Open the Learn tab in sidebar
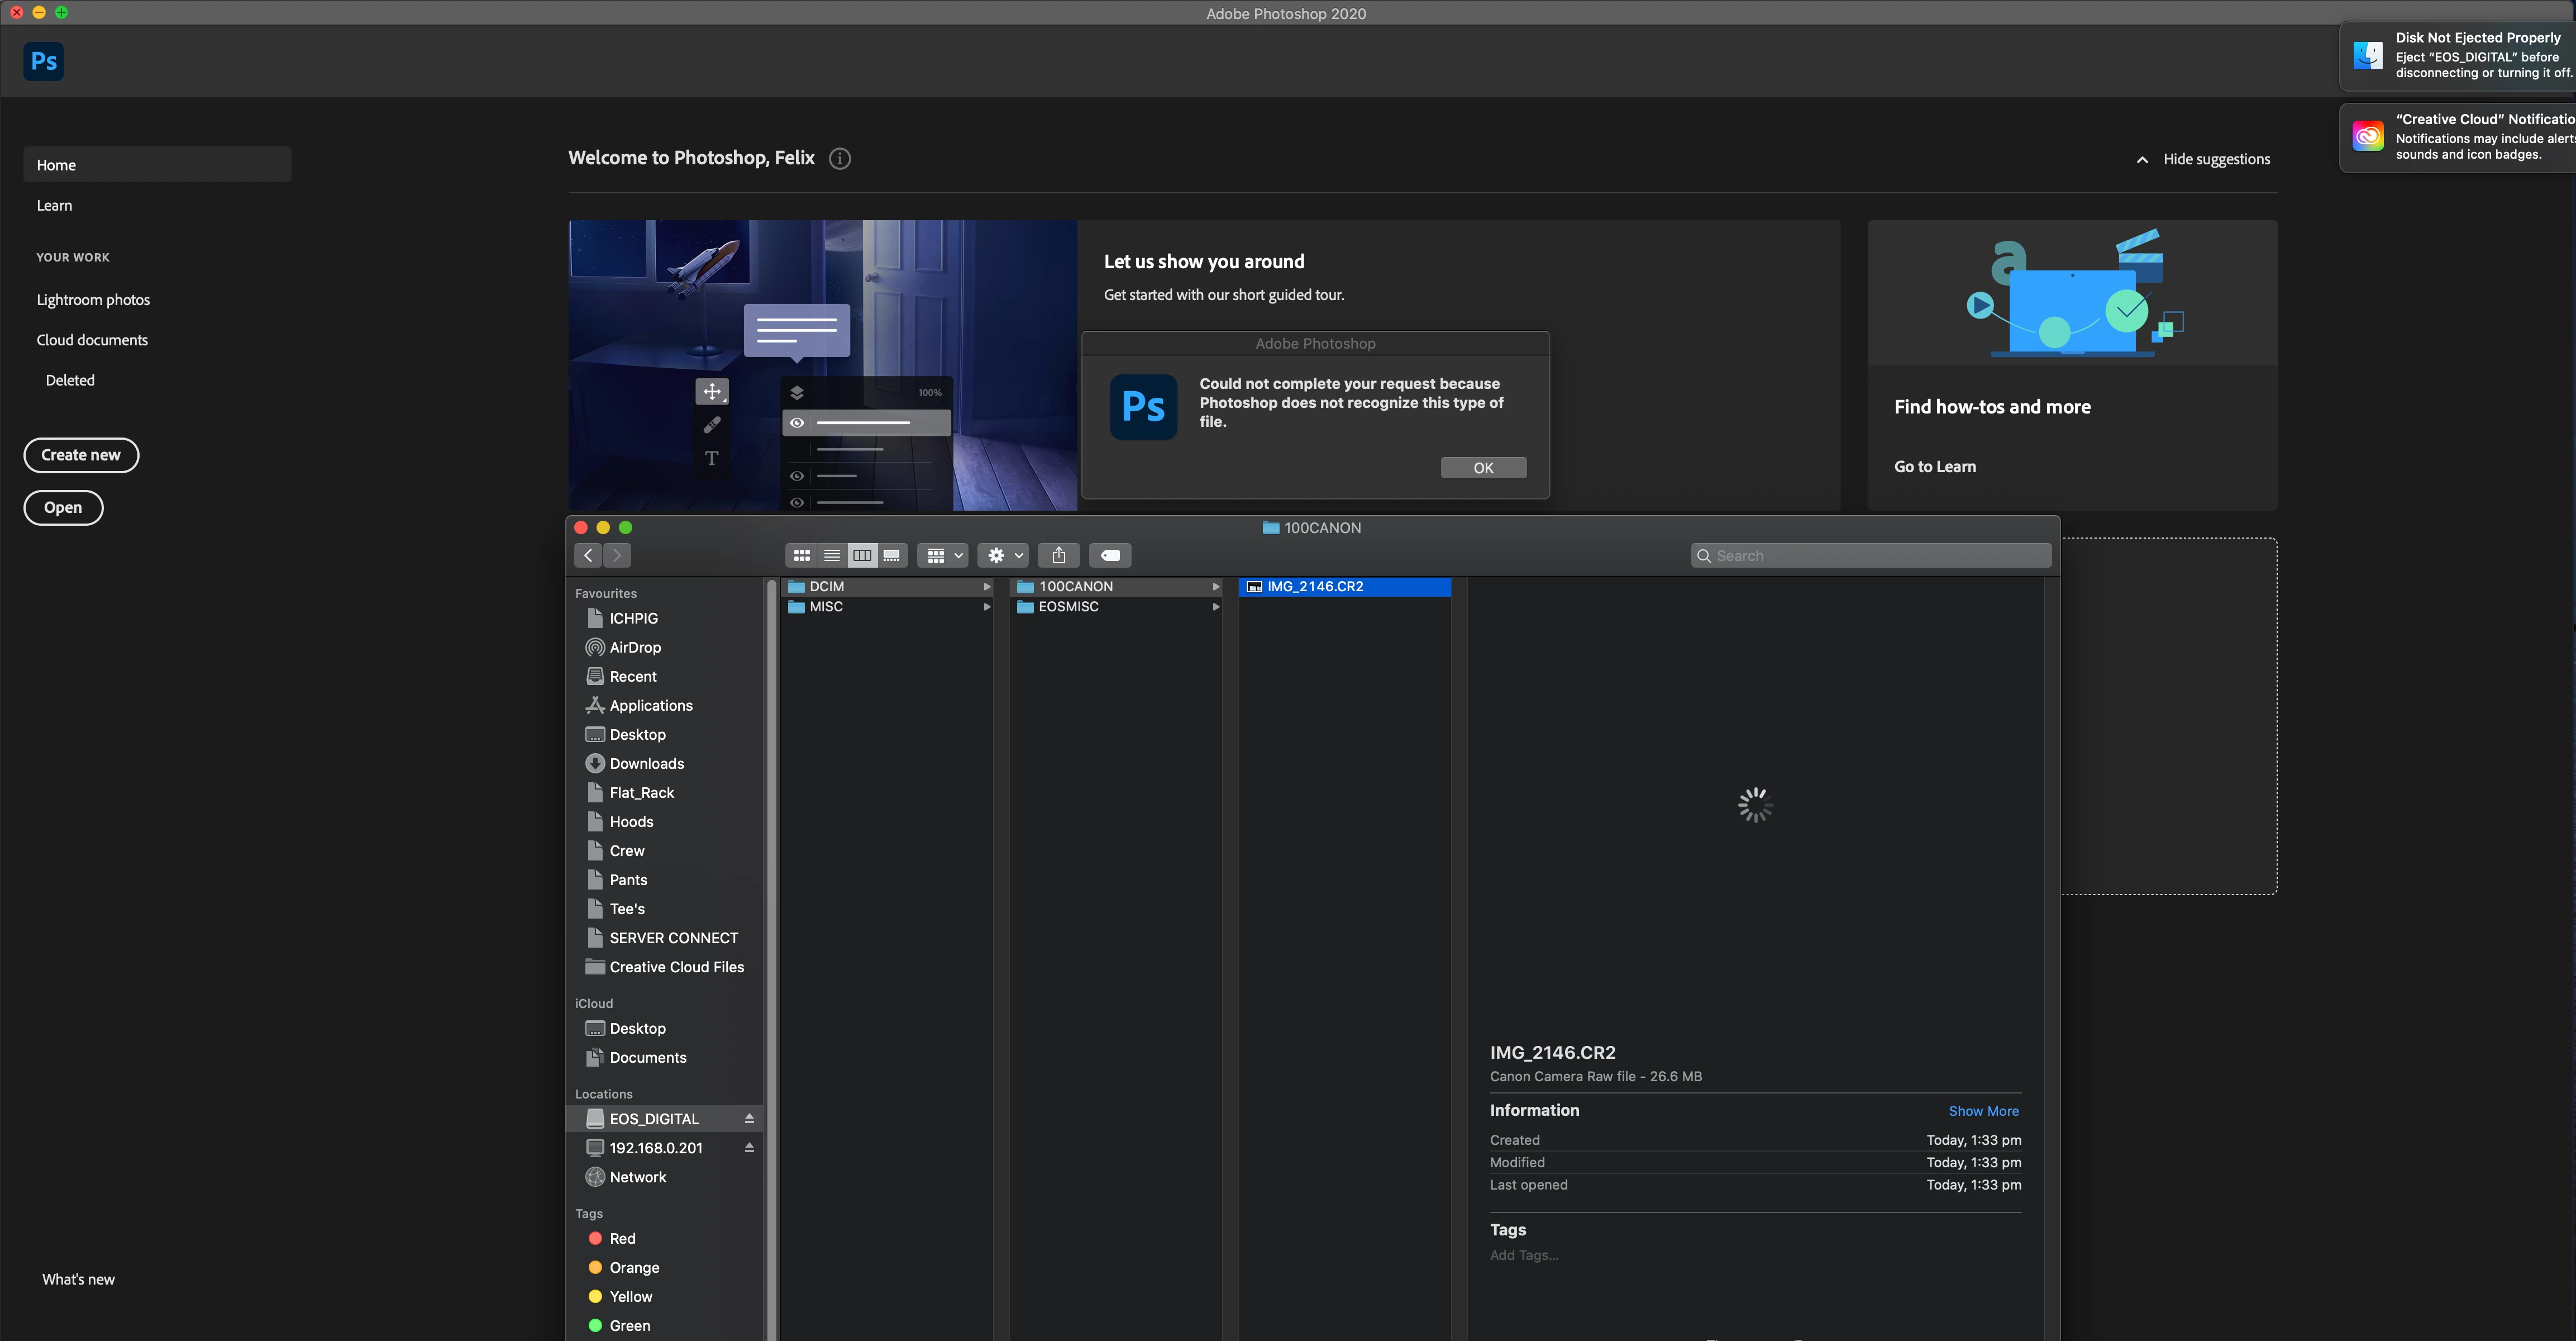Image resolution: width=2576 pixels, height=1341 pixels. coord(54,205)
